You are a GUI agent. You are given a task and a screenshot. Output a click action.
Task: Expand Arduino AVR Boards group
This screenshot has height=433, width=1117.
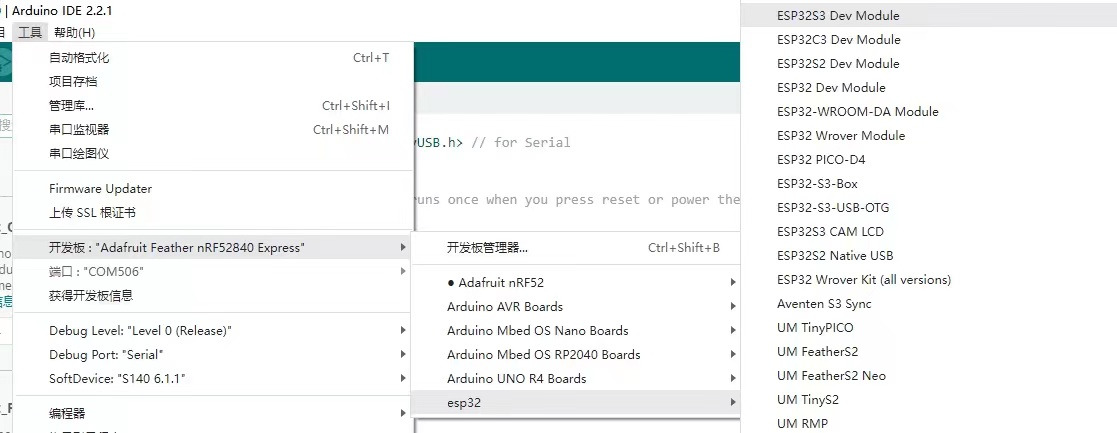tap(576, 307)
